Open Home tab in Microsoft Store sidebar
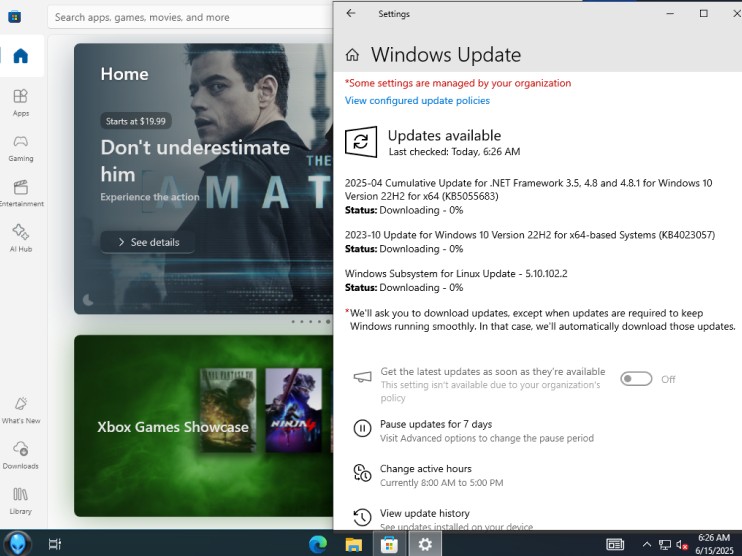Image resolution: width=742 pixels, height=556 pixels. click(x=21, y=56)
